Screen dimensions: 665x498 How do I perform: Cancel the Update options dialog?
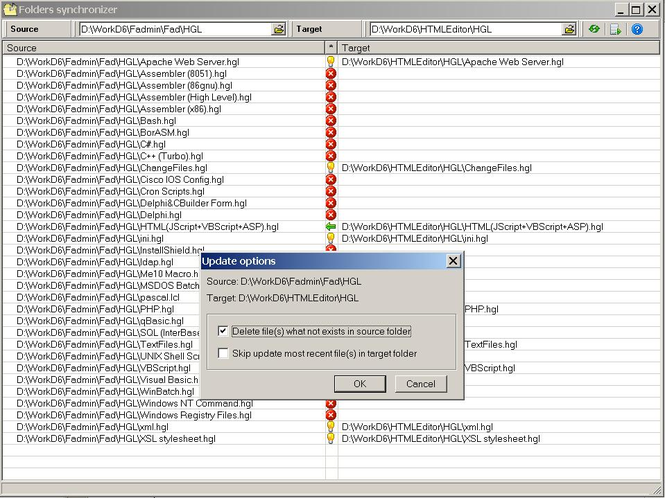tap(421, 384)
